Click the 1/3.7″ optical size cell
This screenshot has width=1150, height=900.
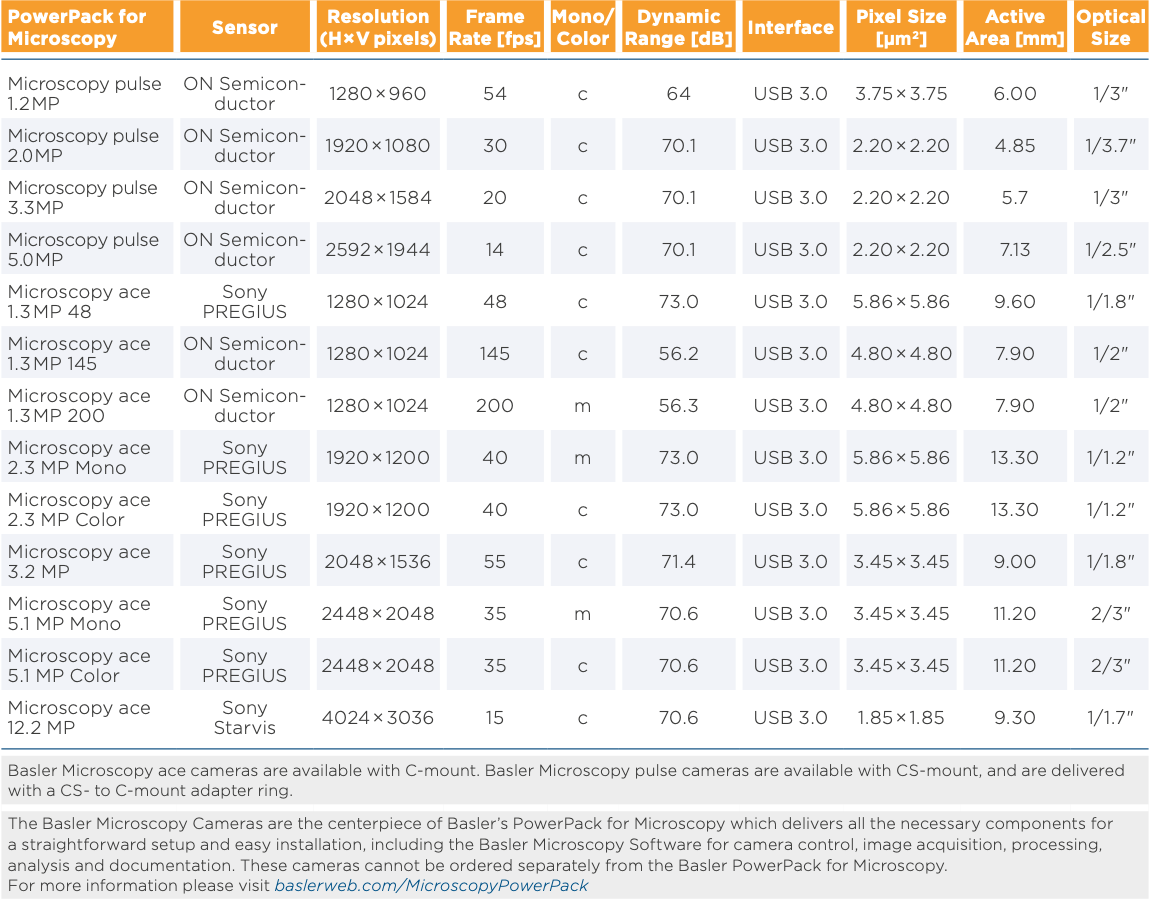click(x=1110, y=146)
